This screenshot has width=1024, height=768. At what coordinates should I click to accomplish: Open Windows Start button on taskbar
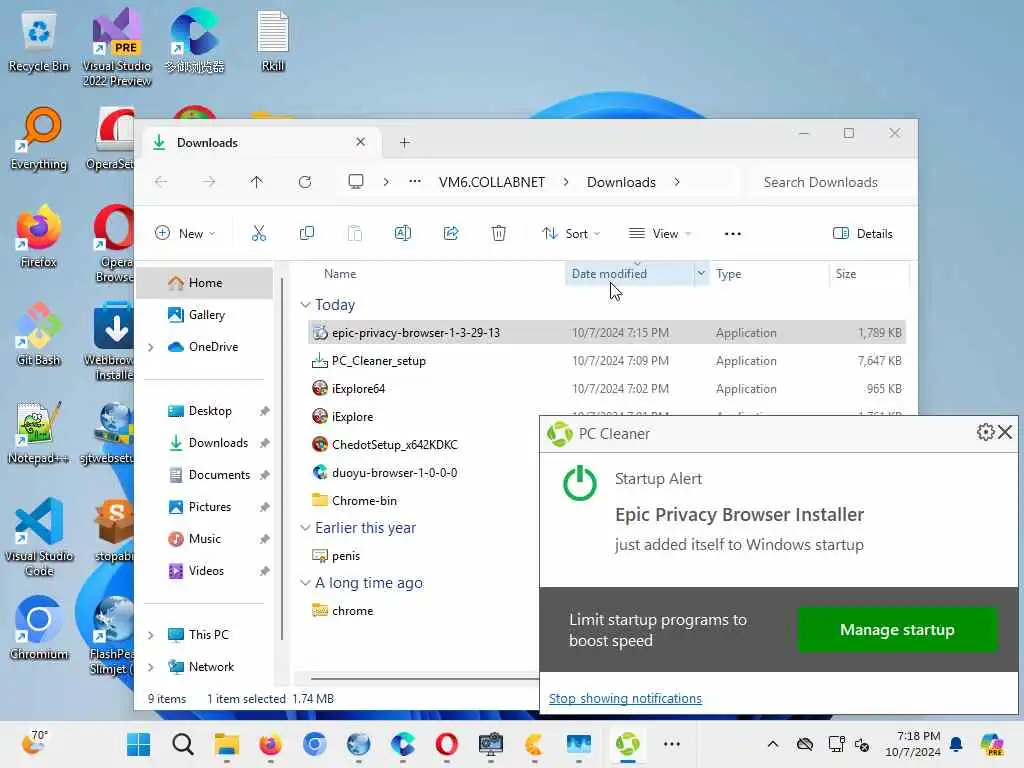coord(138,744)
